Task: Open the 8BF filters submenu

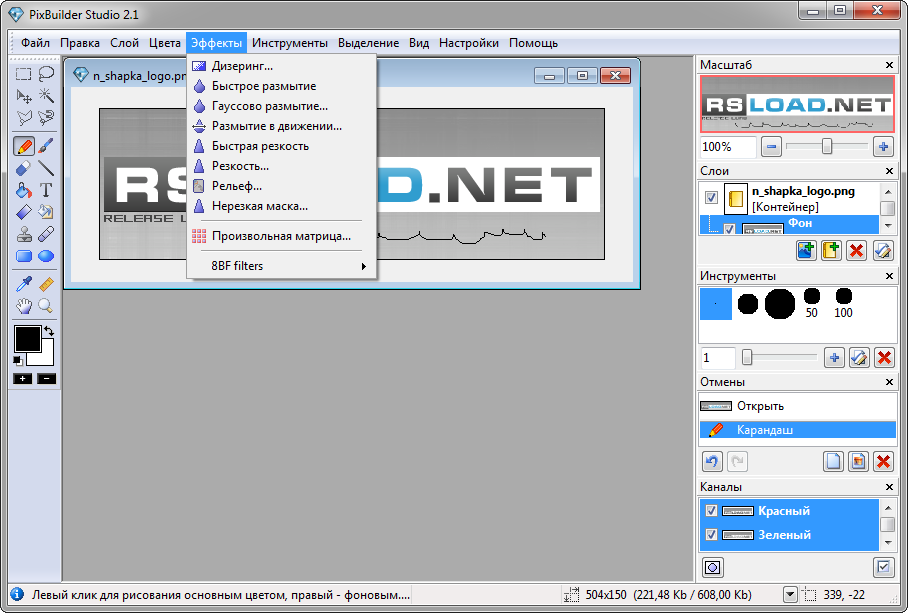Action: coord(282,266)
